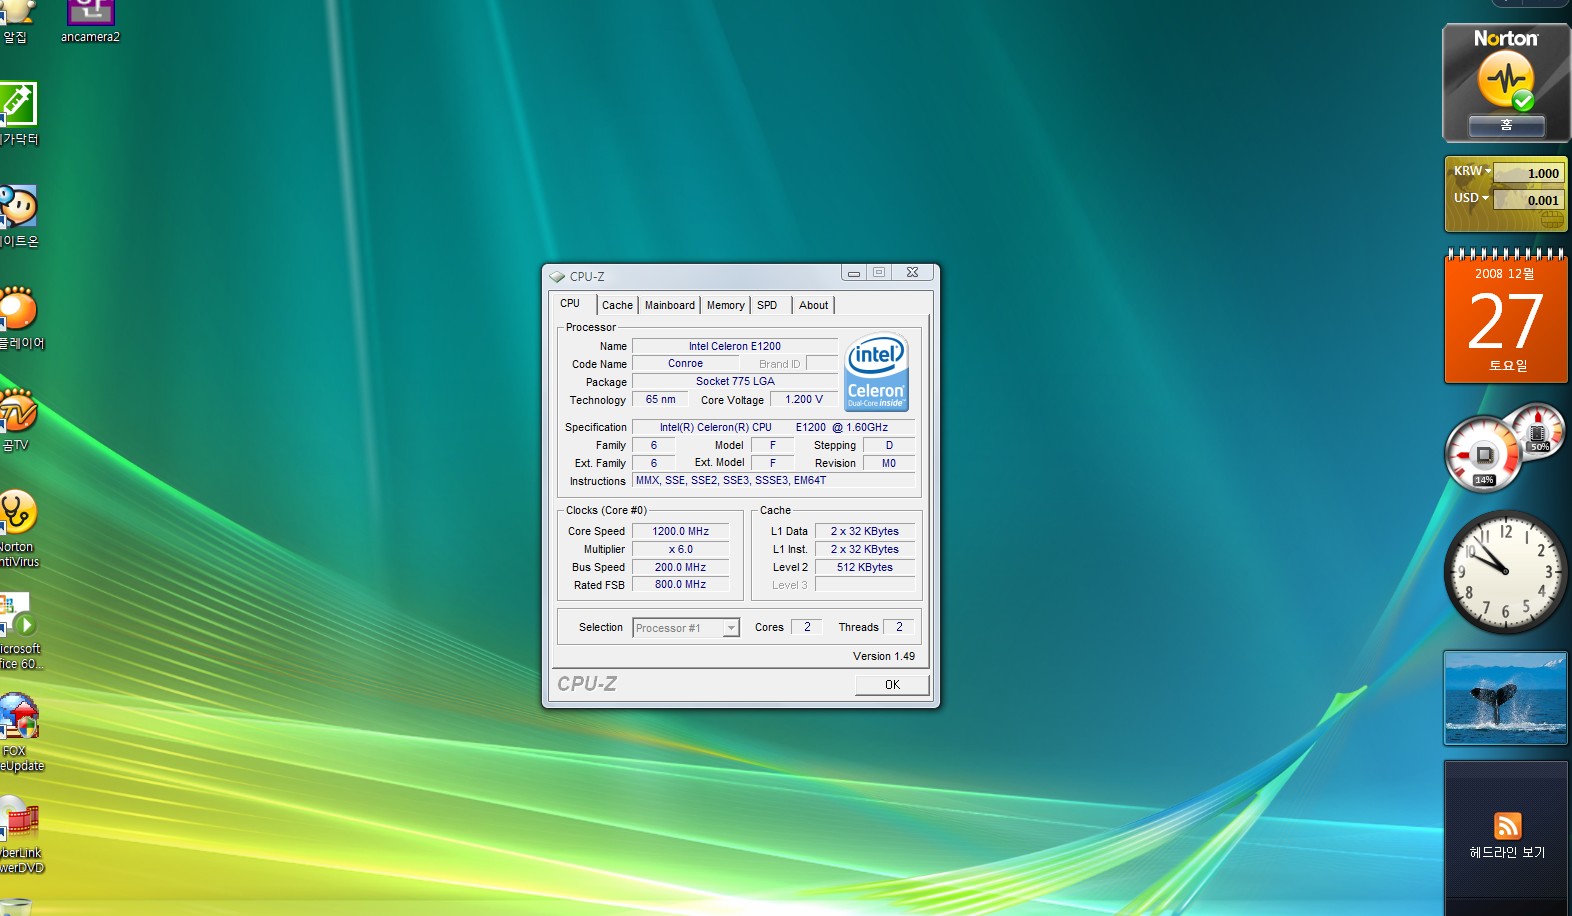The image size is (1572, 916).
Task: Click the Multiplier value x 6.0
Action: [x=681, y=549]
